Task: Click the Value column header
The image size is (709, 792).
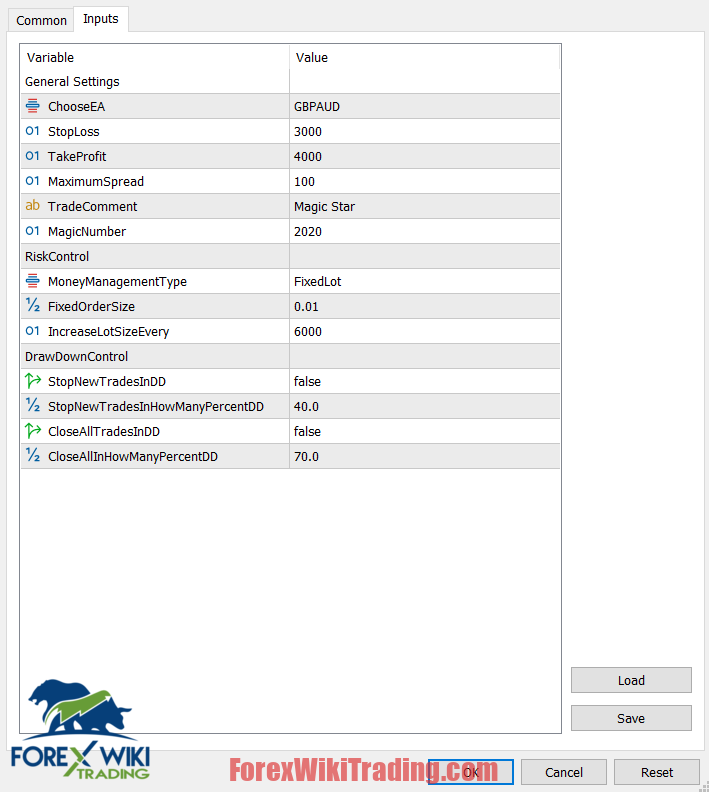Action: coord(425,58)
